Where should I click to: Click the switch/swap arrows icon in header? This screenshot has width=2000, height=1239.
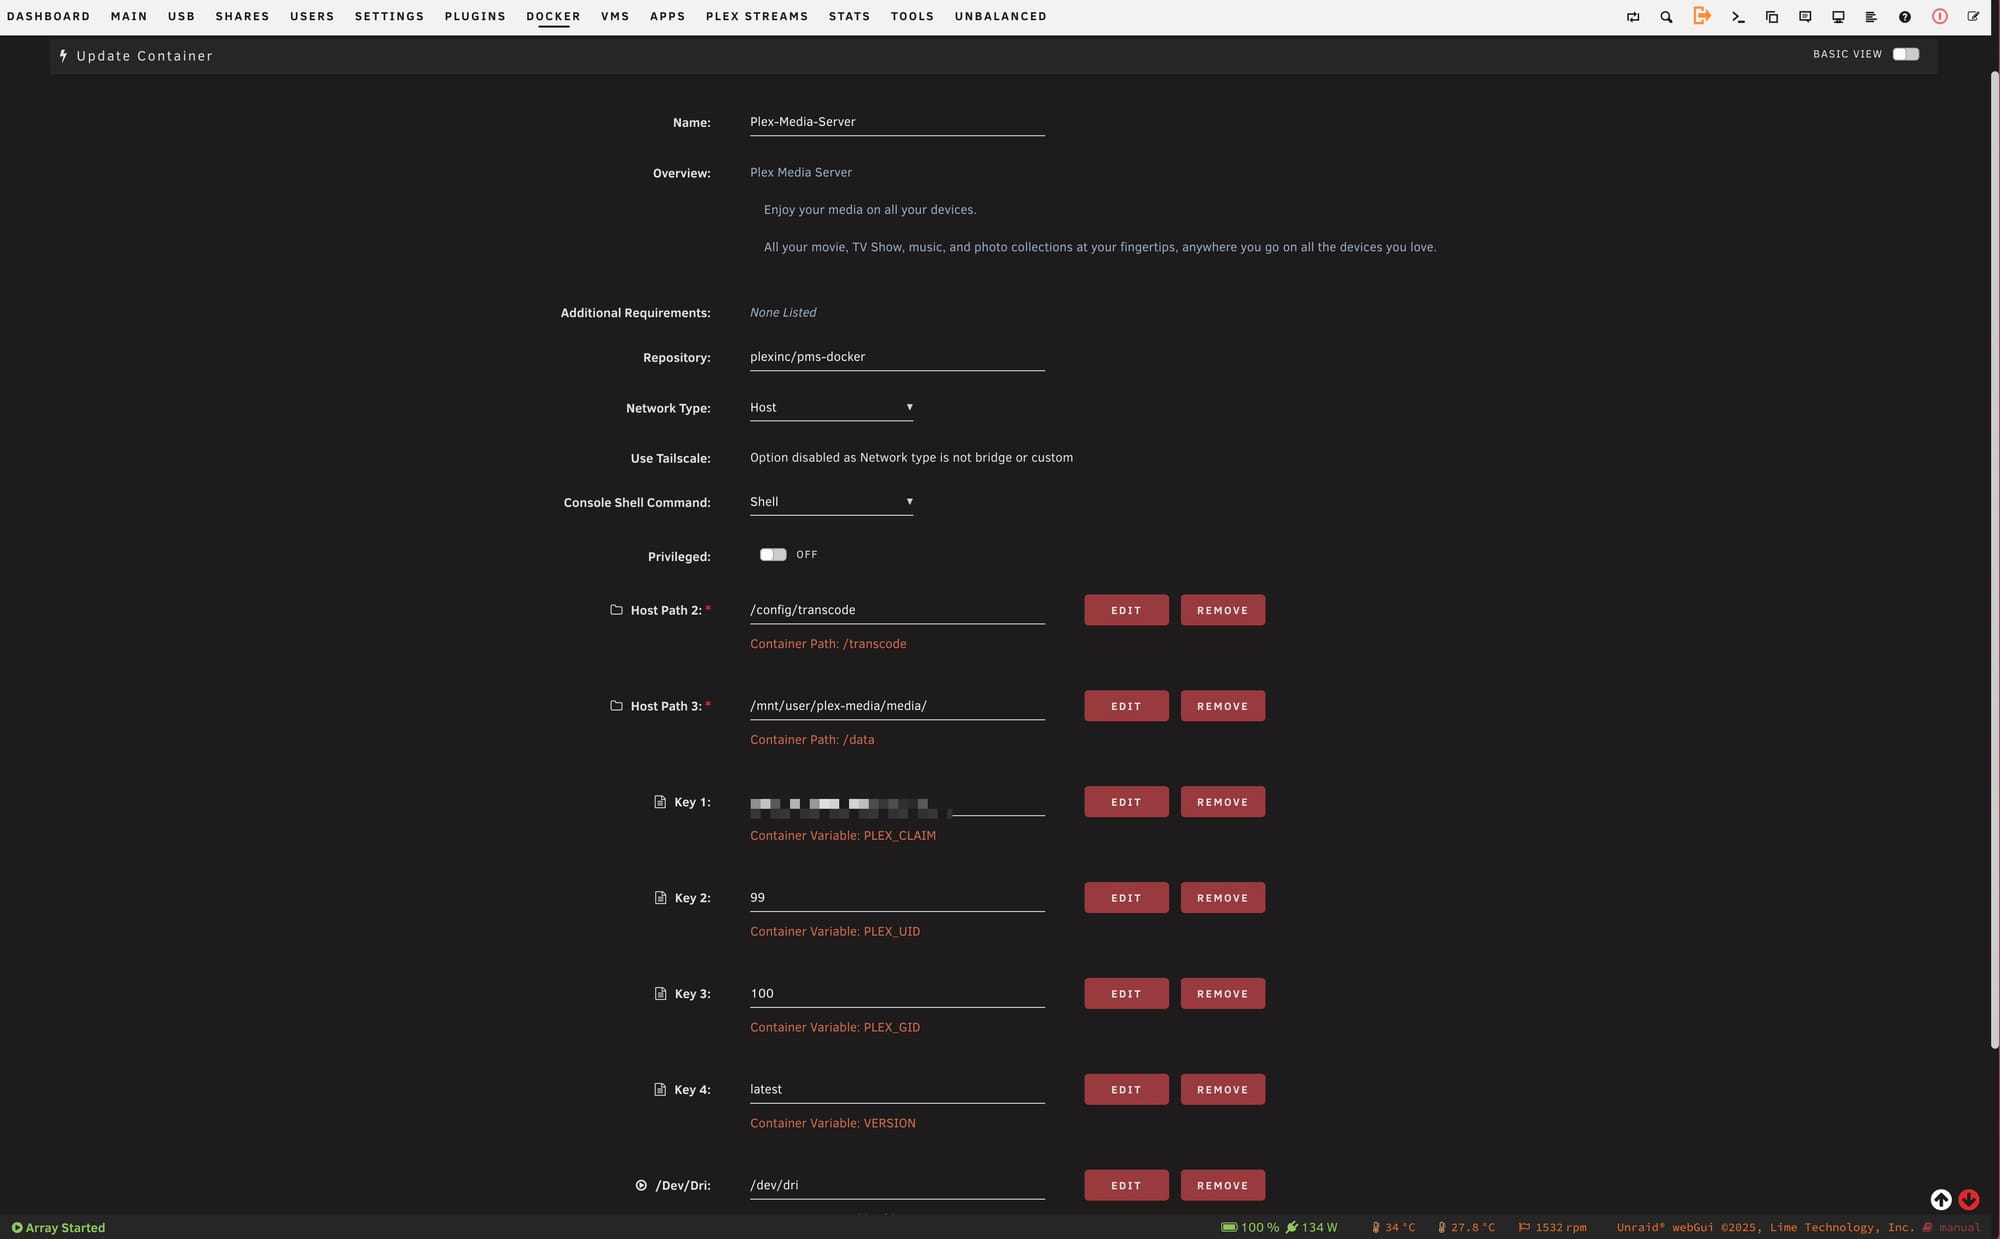[x=1633, y=17]
